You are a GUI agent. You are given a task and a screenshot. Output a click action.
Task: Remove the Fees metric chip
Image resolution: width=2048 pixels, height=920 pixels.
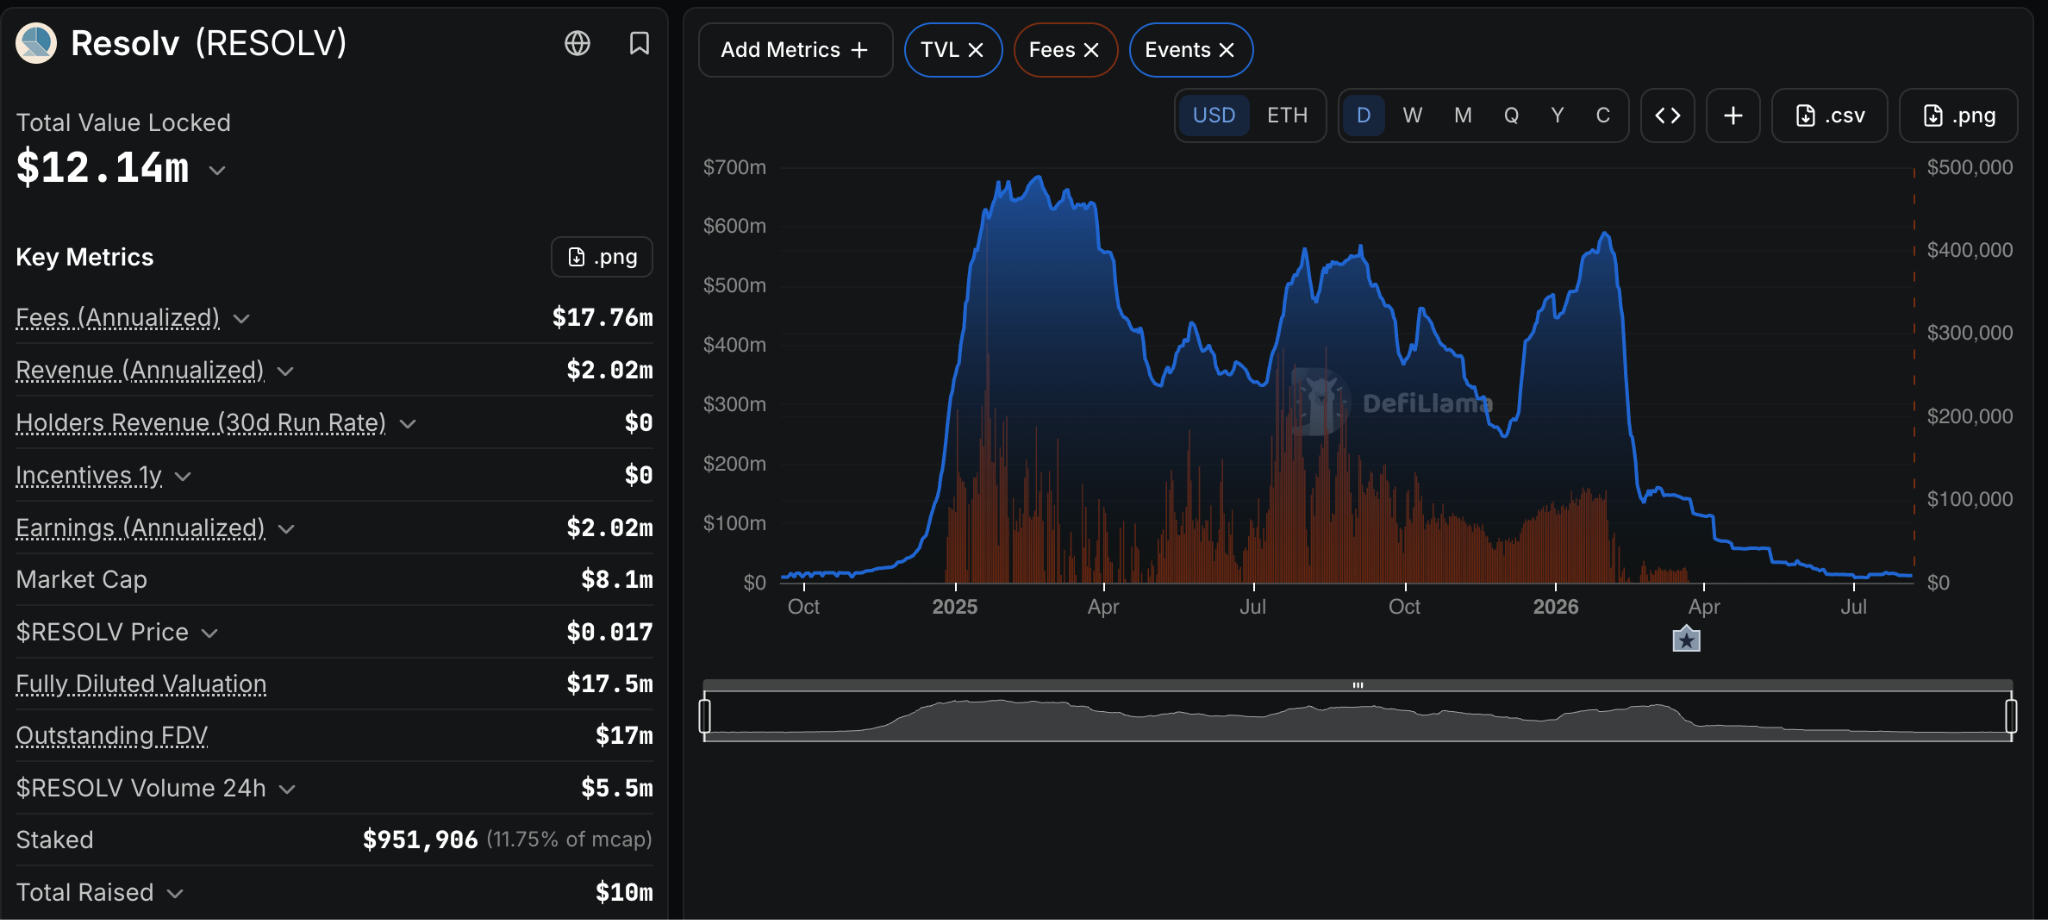[1091, 50]
